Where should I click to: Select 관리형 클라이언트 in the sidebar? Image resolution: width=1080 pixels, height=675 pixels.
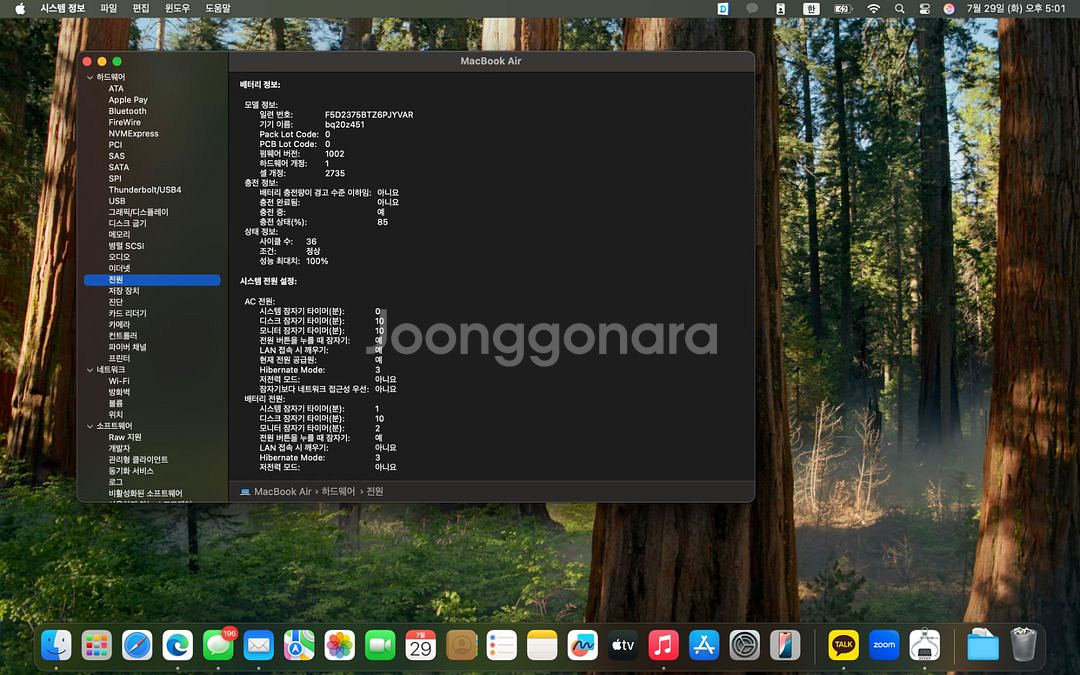coord(138,459)
